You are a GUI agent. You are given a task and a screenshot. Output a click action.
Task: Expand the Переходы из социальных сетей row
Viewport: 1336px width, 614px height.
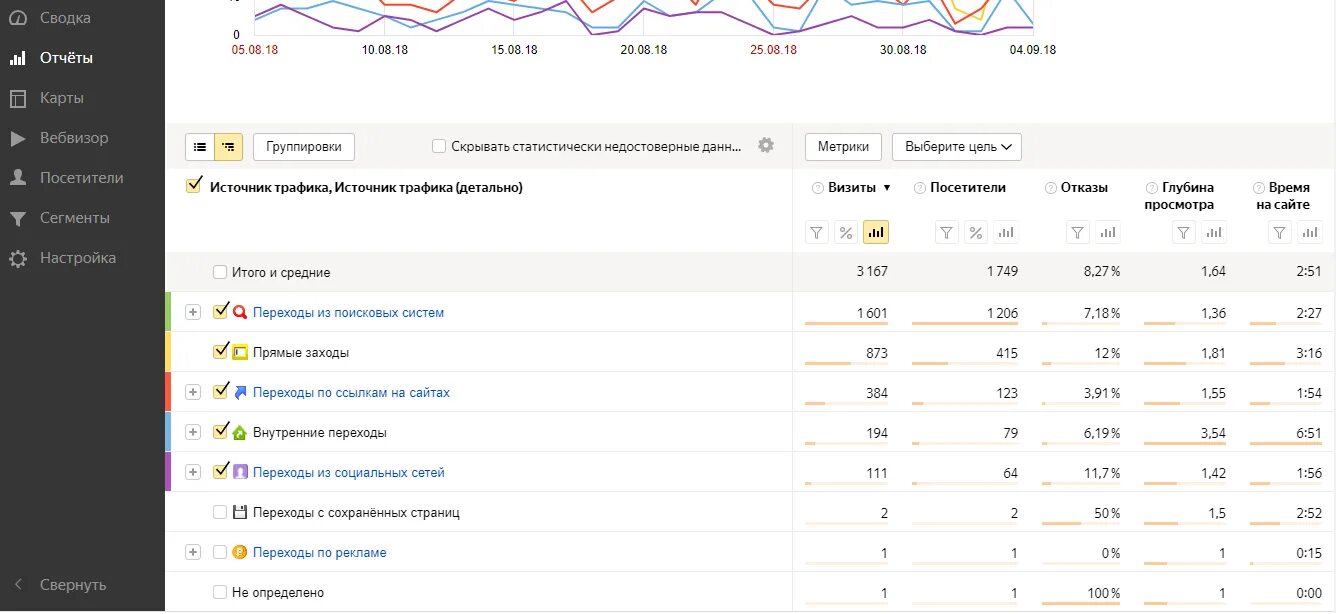pos(193,472)
